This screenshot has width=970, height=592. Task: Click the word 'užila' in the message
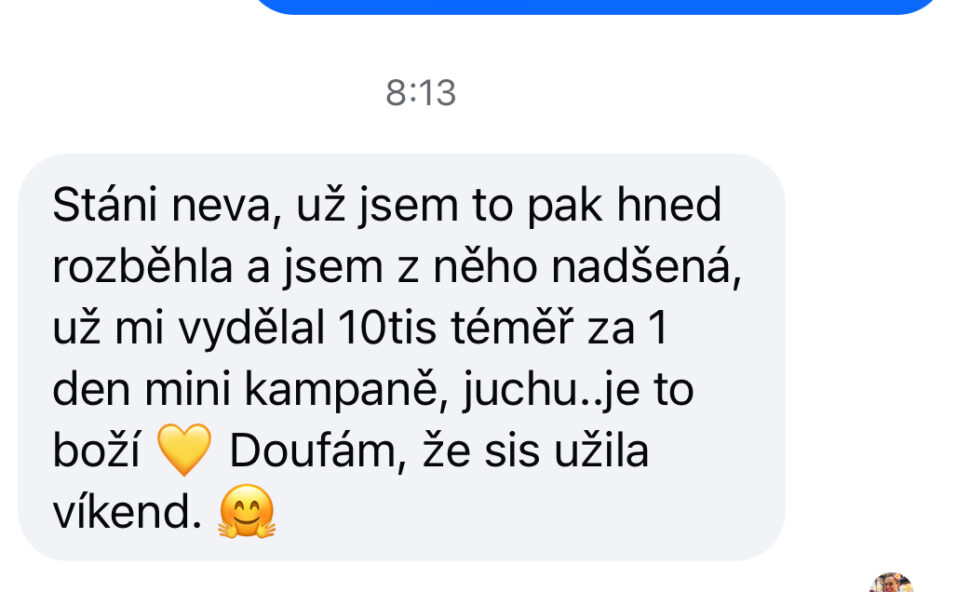tap(601, 451)
